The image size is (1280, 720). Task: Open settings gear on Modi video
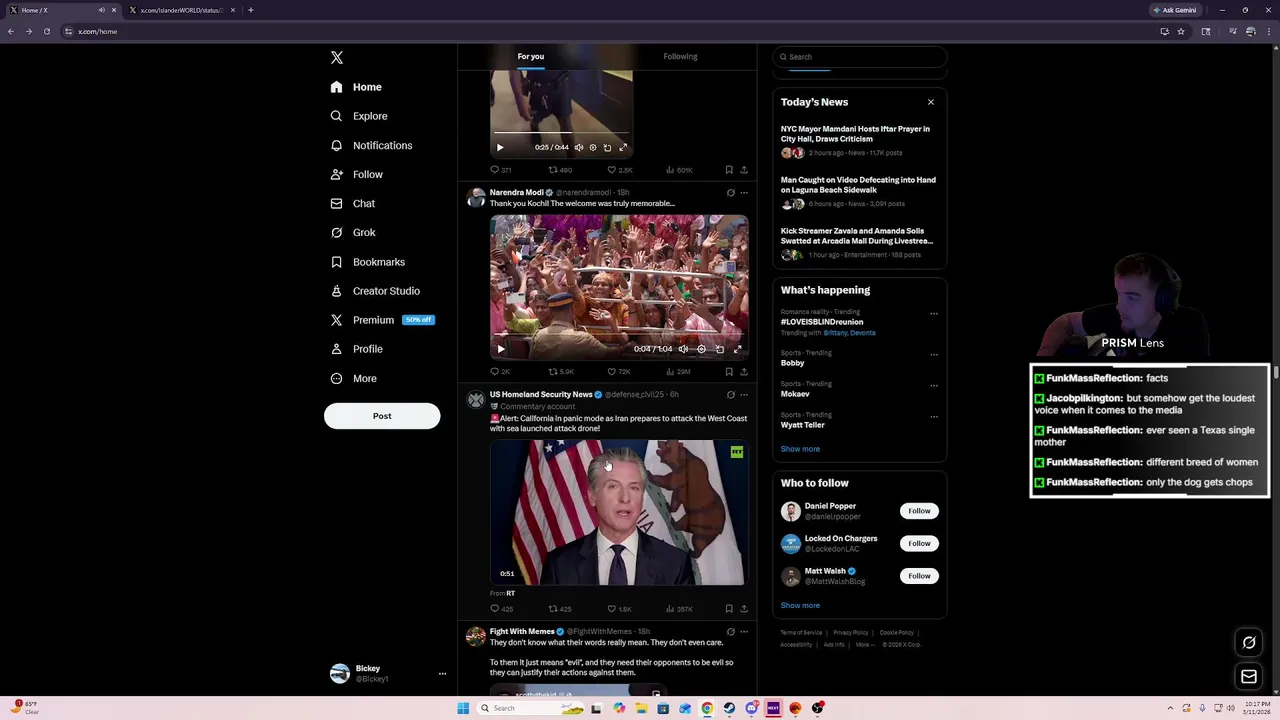coord(701,349)
